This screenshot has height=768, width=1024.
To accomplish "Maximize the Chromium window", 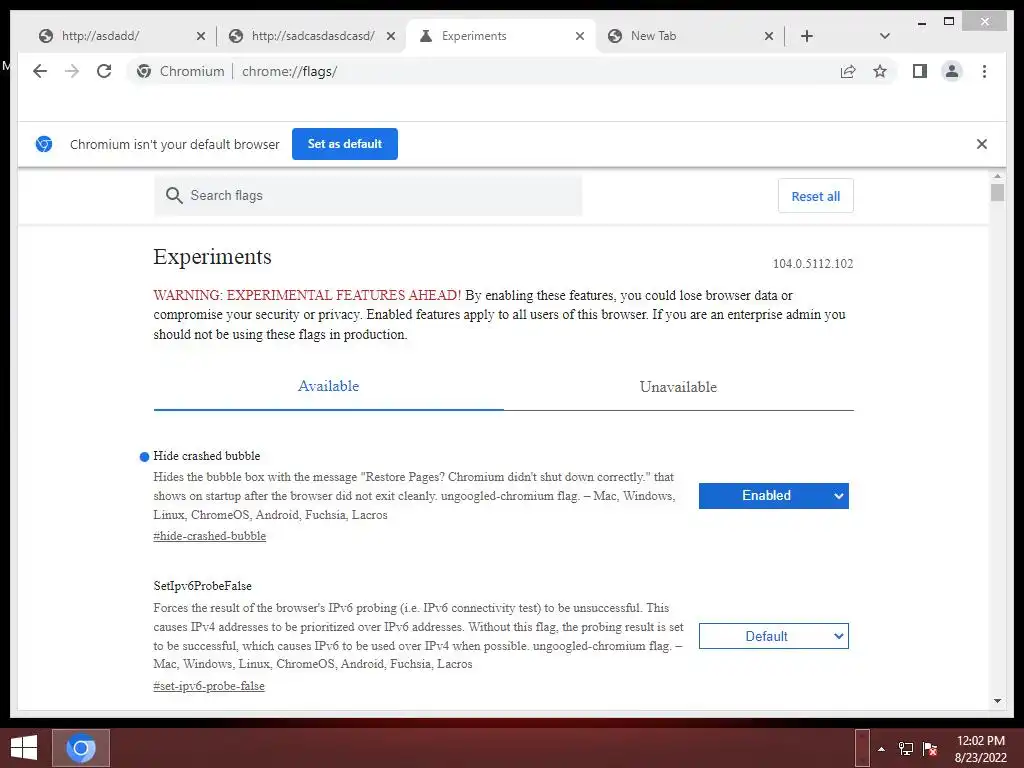I will [x=949, y=22].
